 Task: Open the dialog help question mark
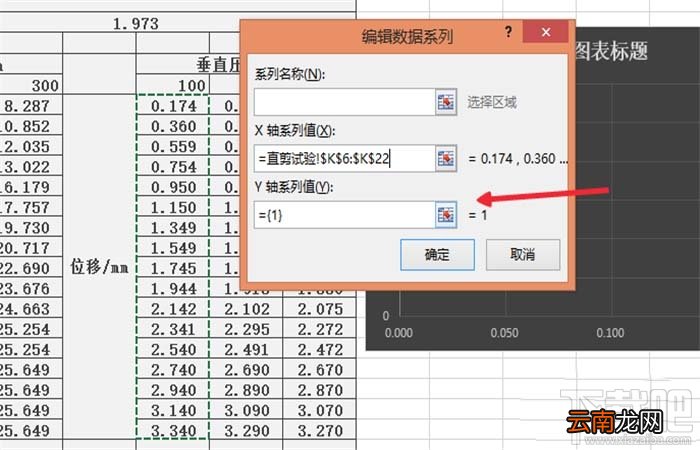point(508,32)
